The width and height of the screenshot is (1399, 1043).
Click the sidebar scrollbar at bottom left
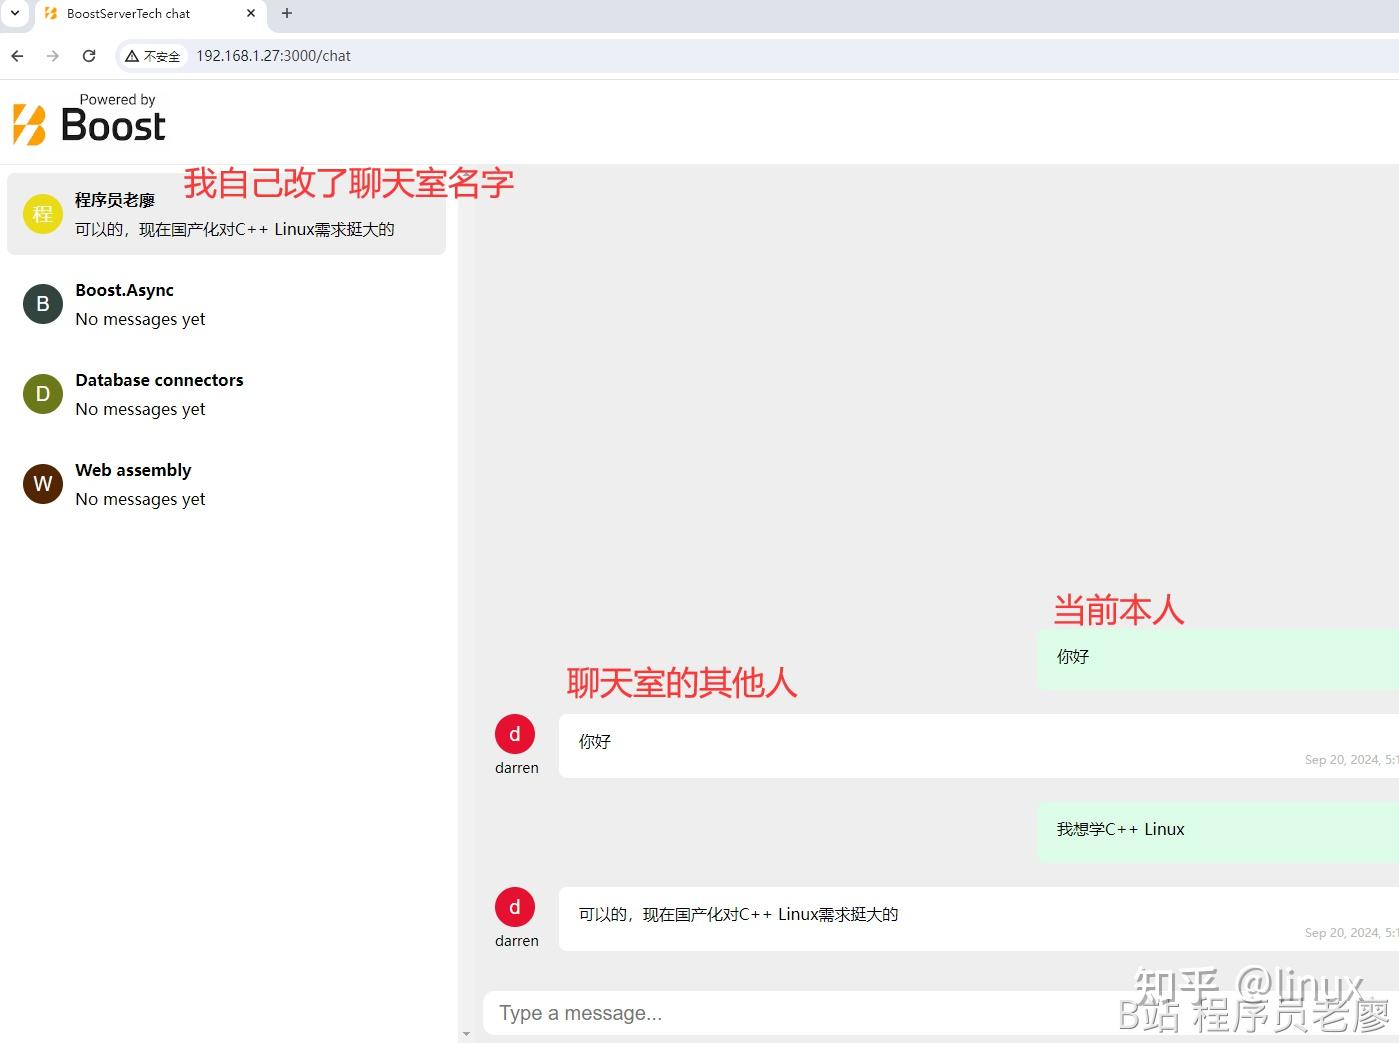coord(466,1032)
